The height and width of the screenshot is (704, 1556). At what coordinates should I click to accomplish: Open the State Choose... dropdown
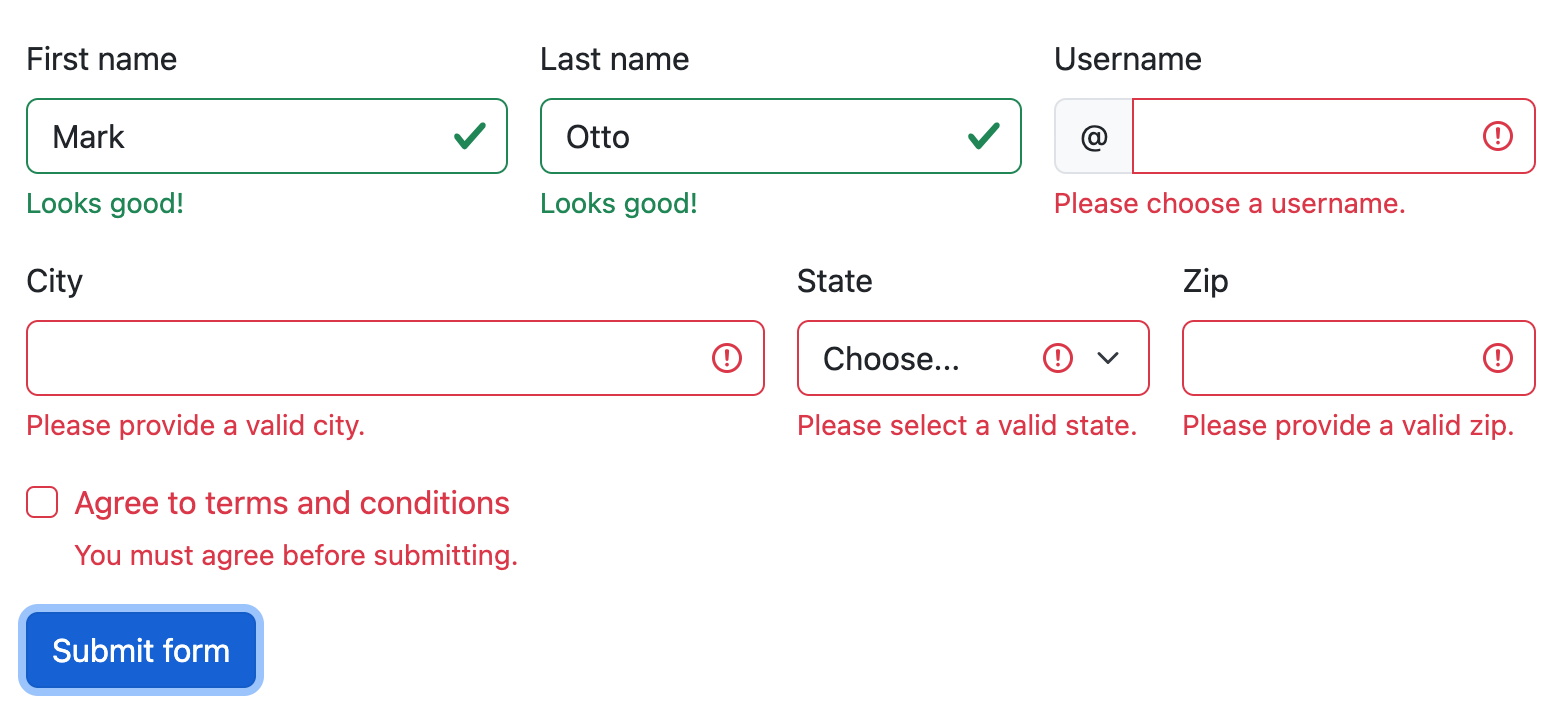point(920,358)
